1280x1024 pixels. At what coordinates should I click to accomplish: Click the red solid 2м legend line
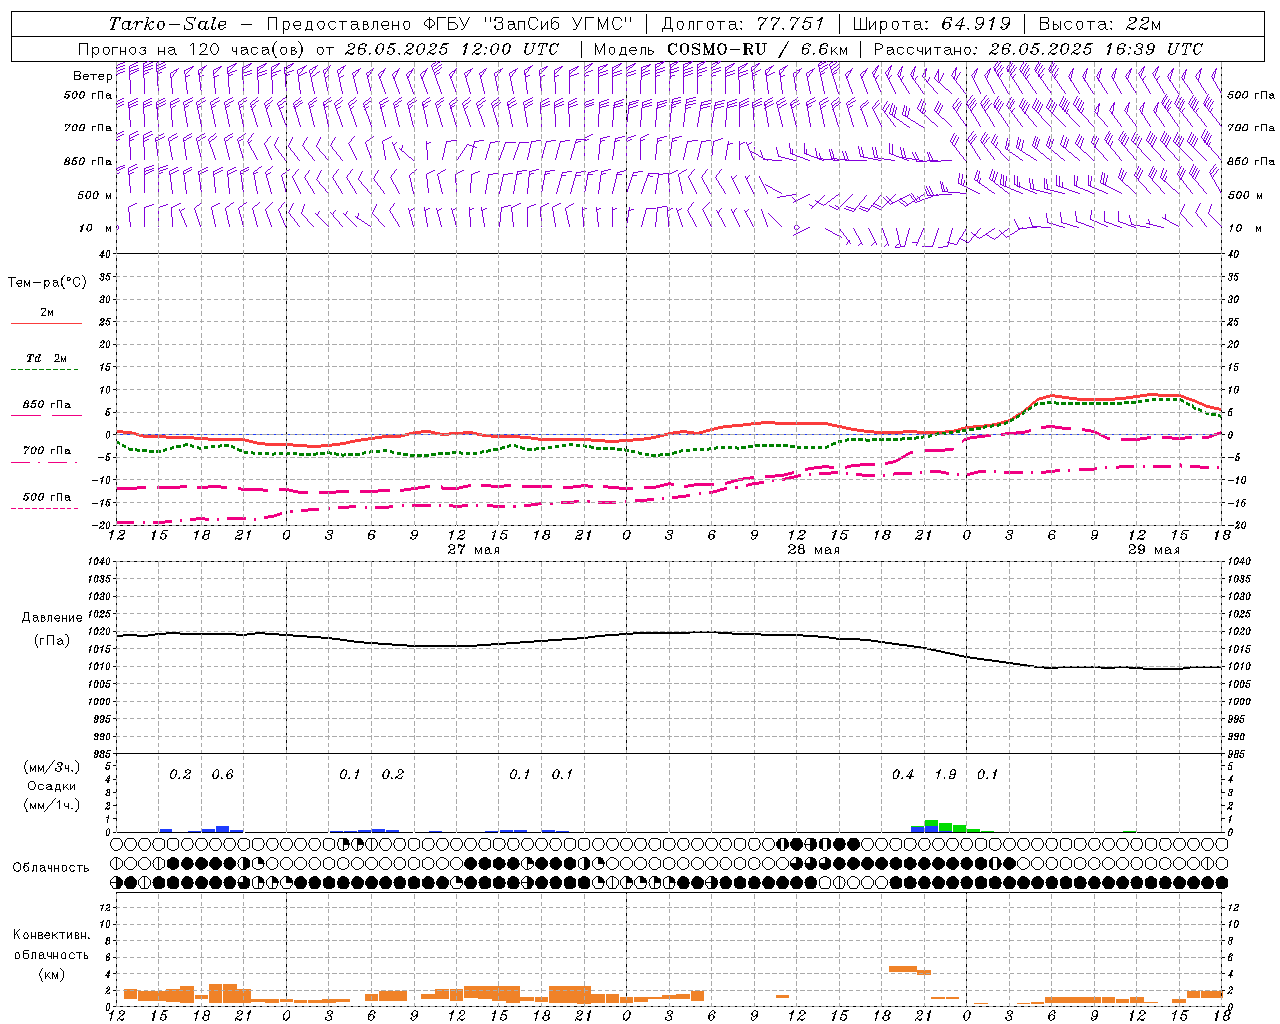coord(46,323)
